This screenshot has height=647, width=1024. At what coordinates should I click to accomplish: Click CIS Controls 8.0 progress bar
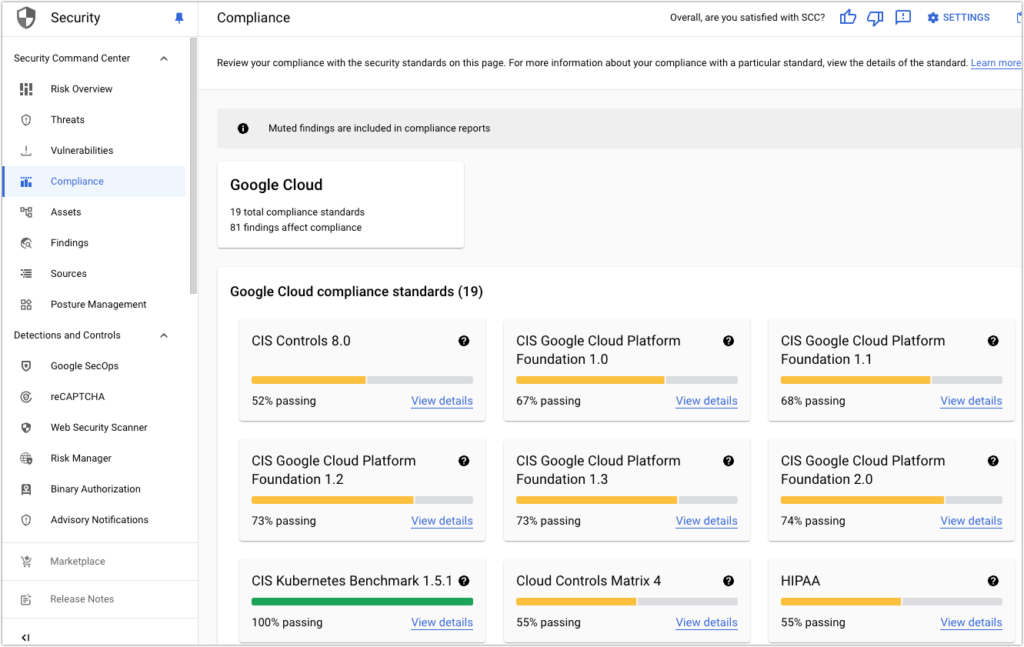click(362, 380)
